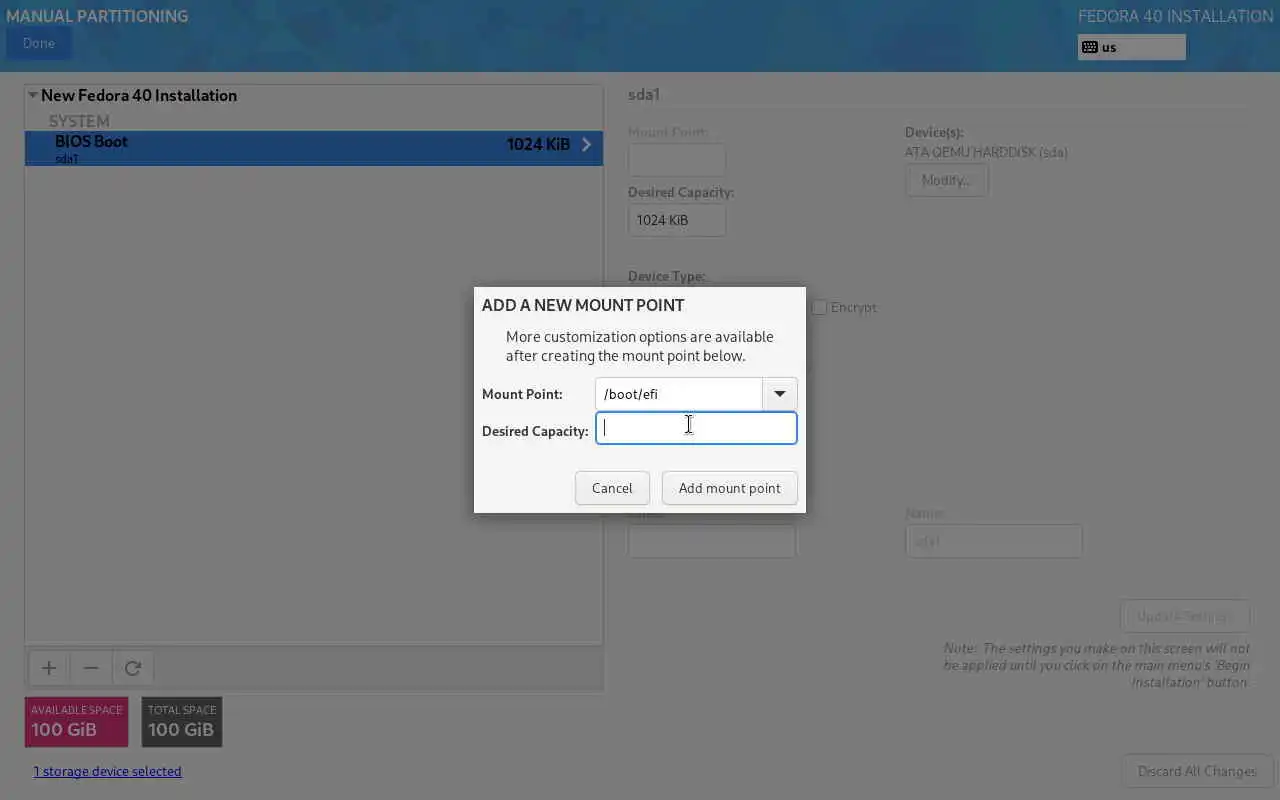Click the Modify... devices button
This screenshot has width=1280, height=800.
click(x=946, y=180)
